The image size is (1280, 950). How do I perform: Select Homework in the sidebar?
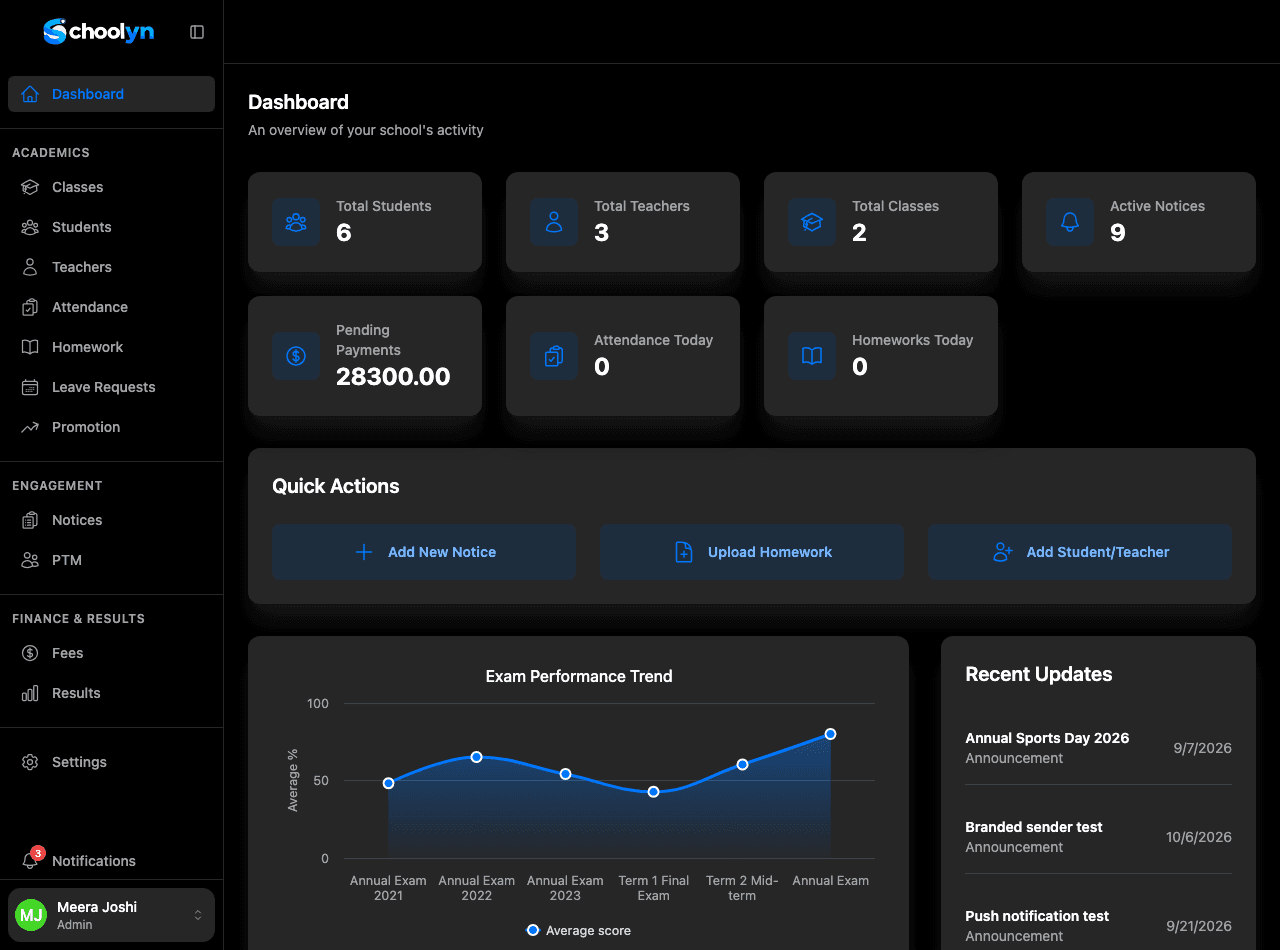(111, 347)
